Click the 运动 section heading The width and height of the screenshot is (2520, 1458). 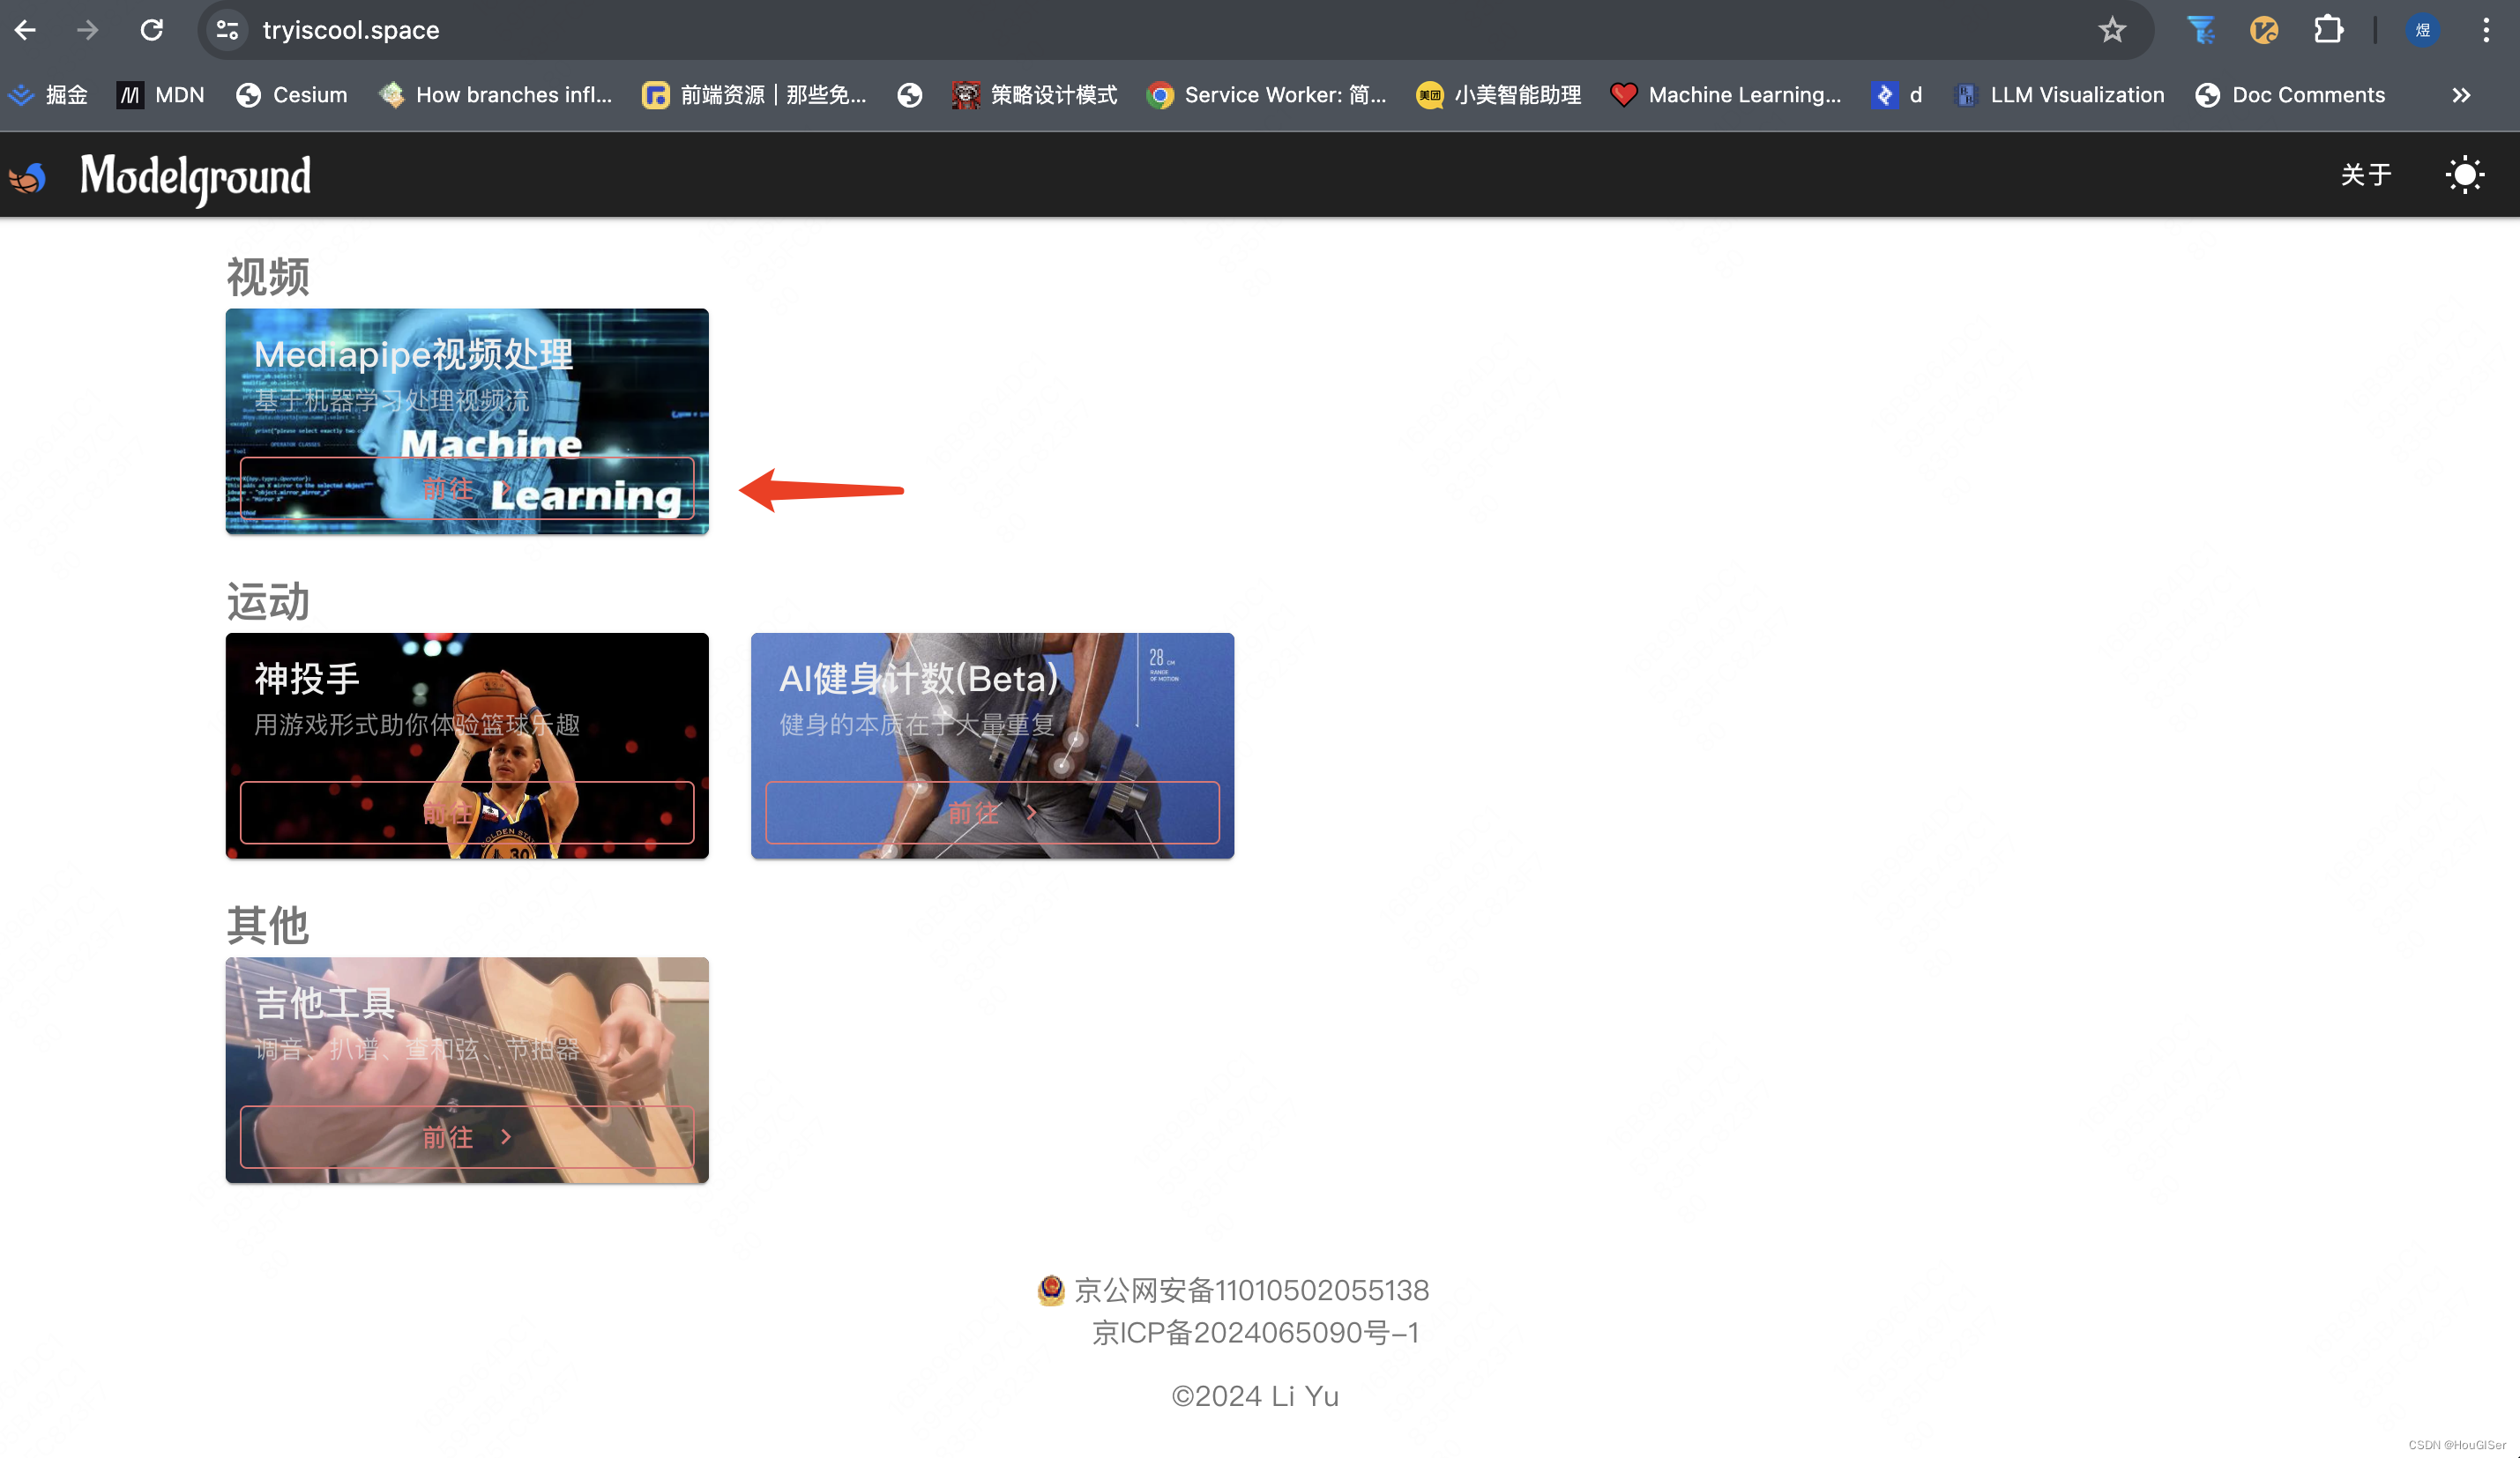(268, 602)
